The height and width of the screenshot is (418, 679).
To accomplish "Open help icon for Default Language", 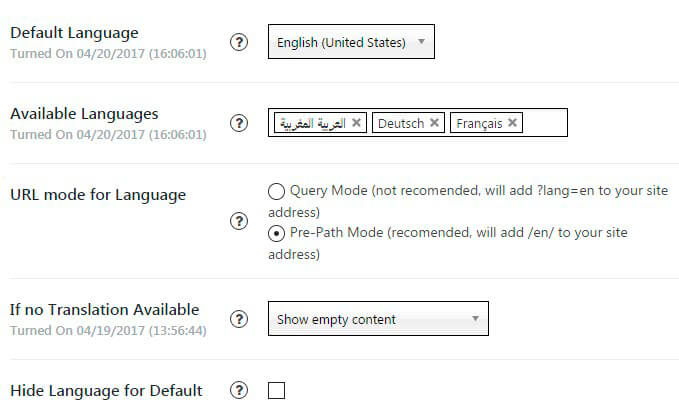I will (x=239, y=42).
